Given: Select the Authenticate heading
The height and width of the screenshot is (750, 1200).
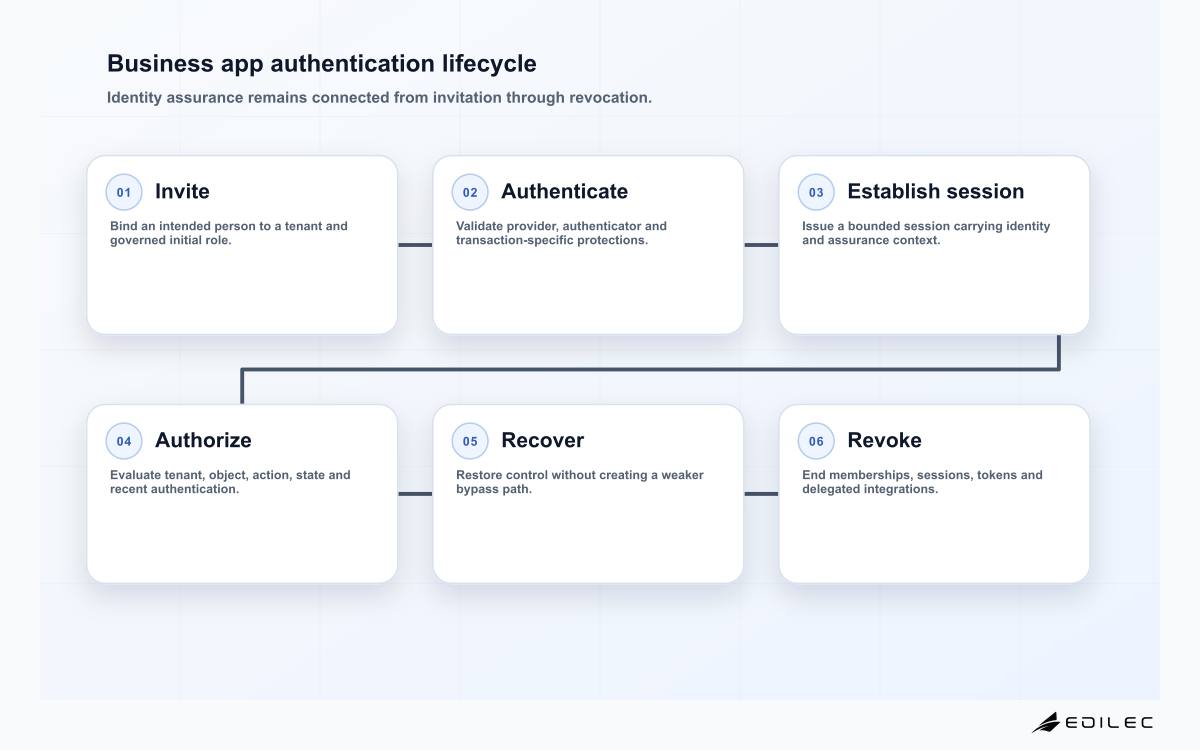Looking at the screenshot, I should 564,191.
